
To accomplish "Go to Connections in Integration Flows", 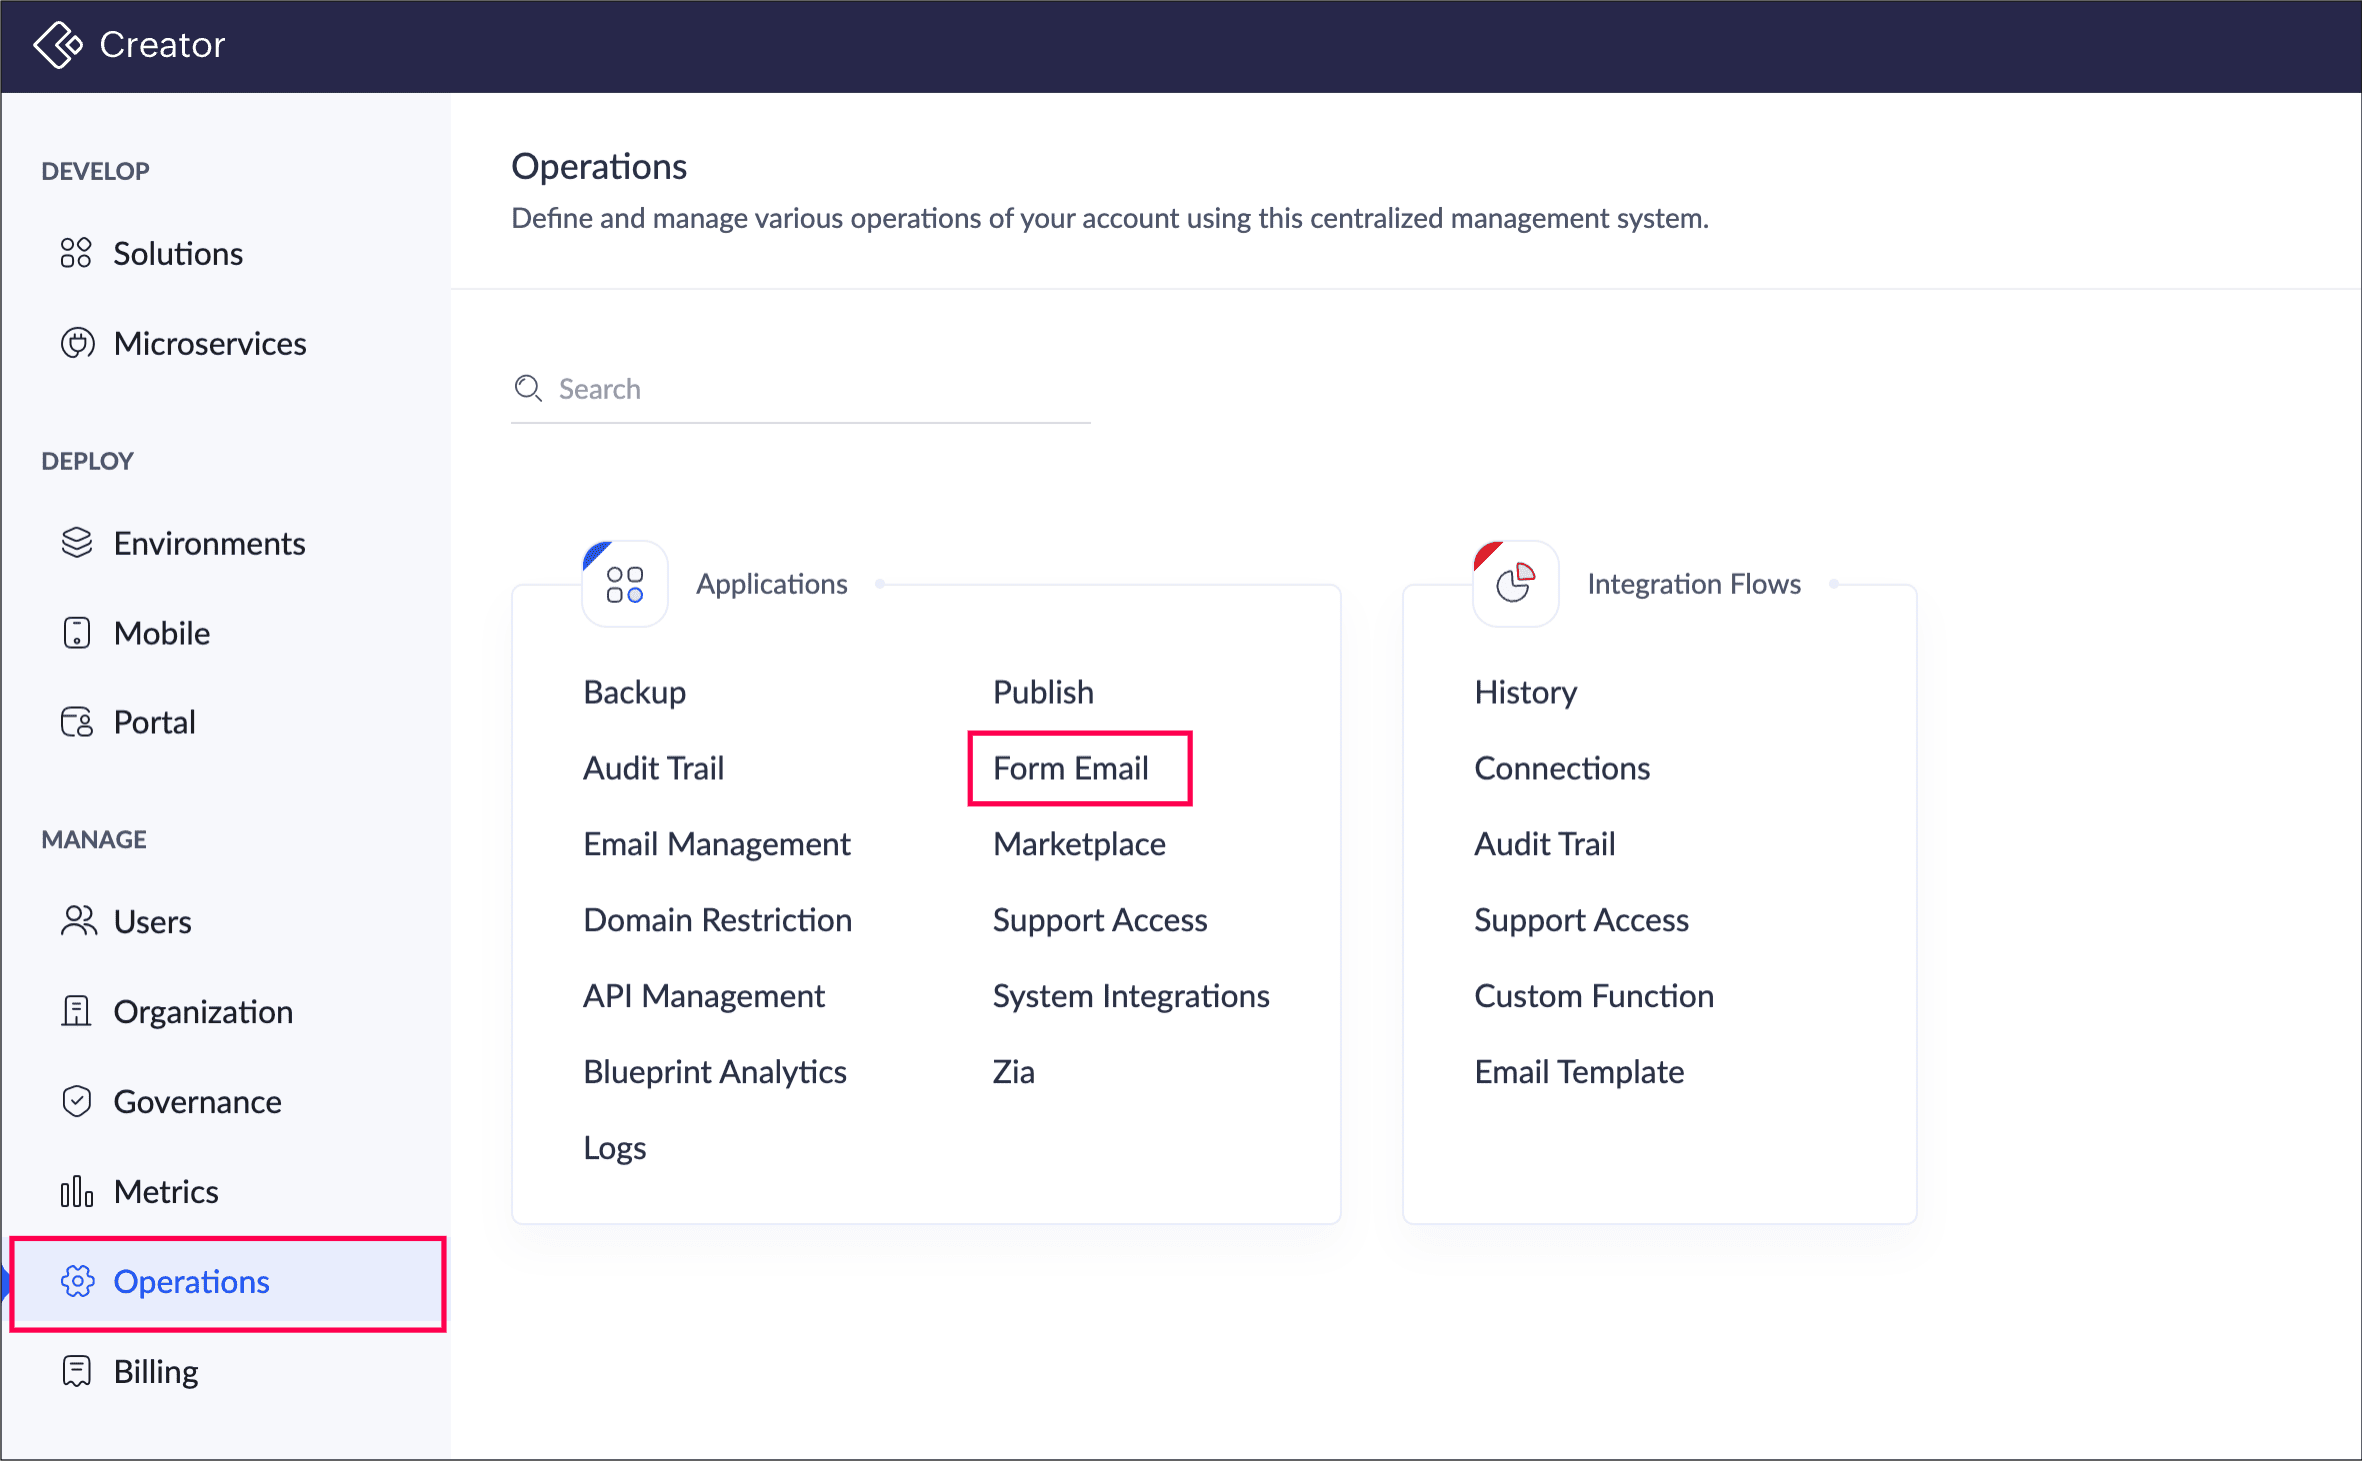I will click(1561, 768).
